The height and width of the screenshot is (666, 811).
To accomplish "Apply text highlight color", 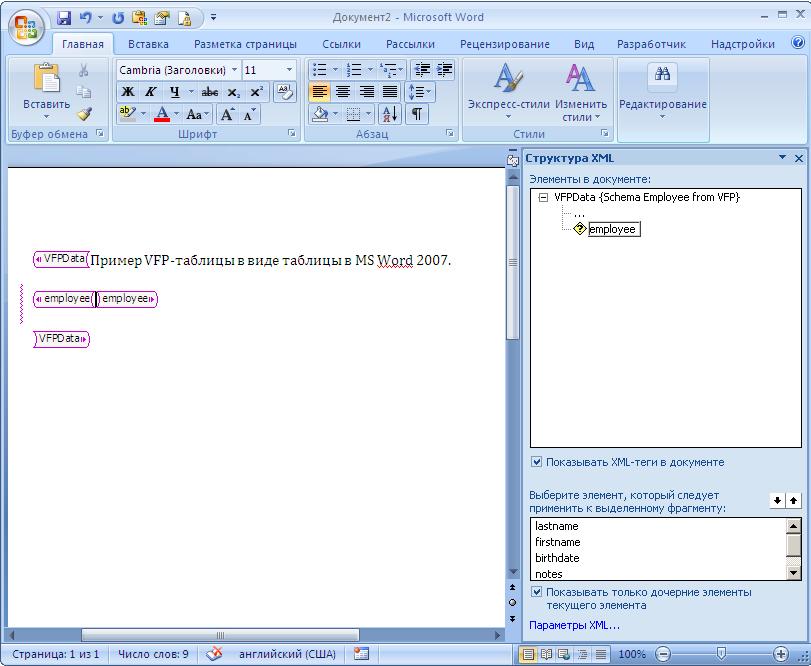I will coord(127,114).
